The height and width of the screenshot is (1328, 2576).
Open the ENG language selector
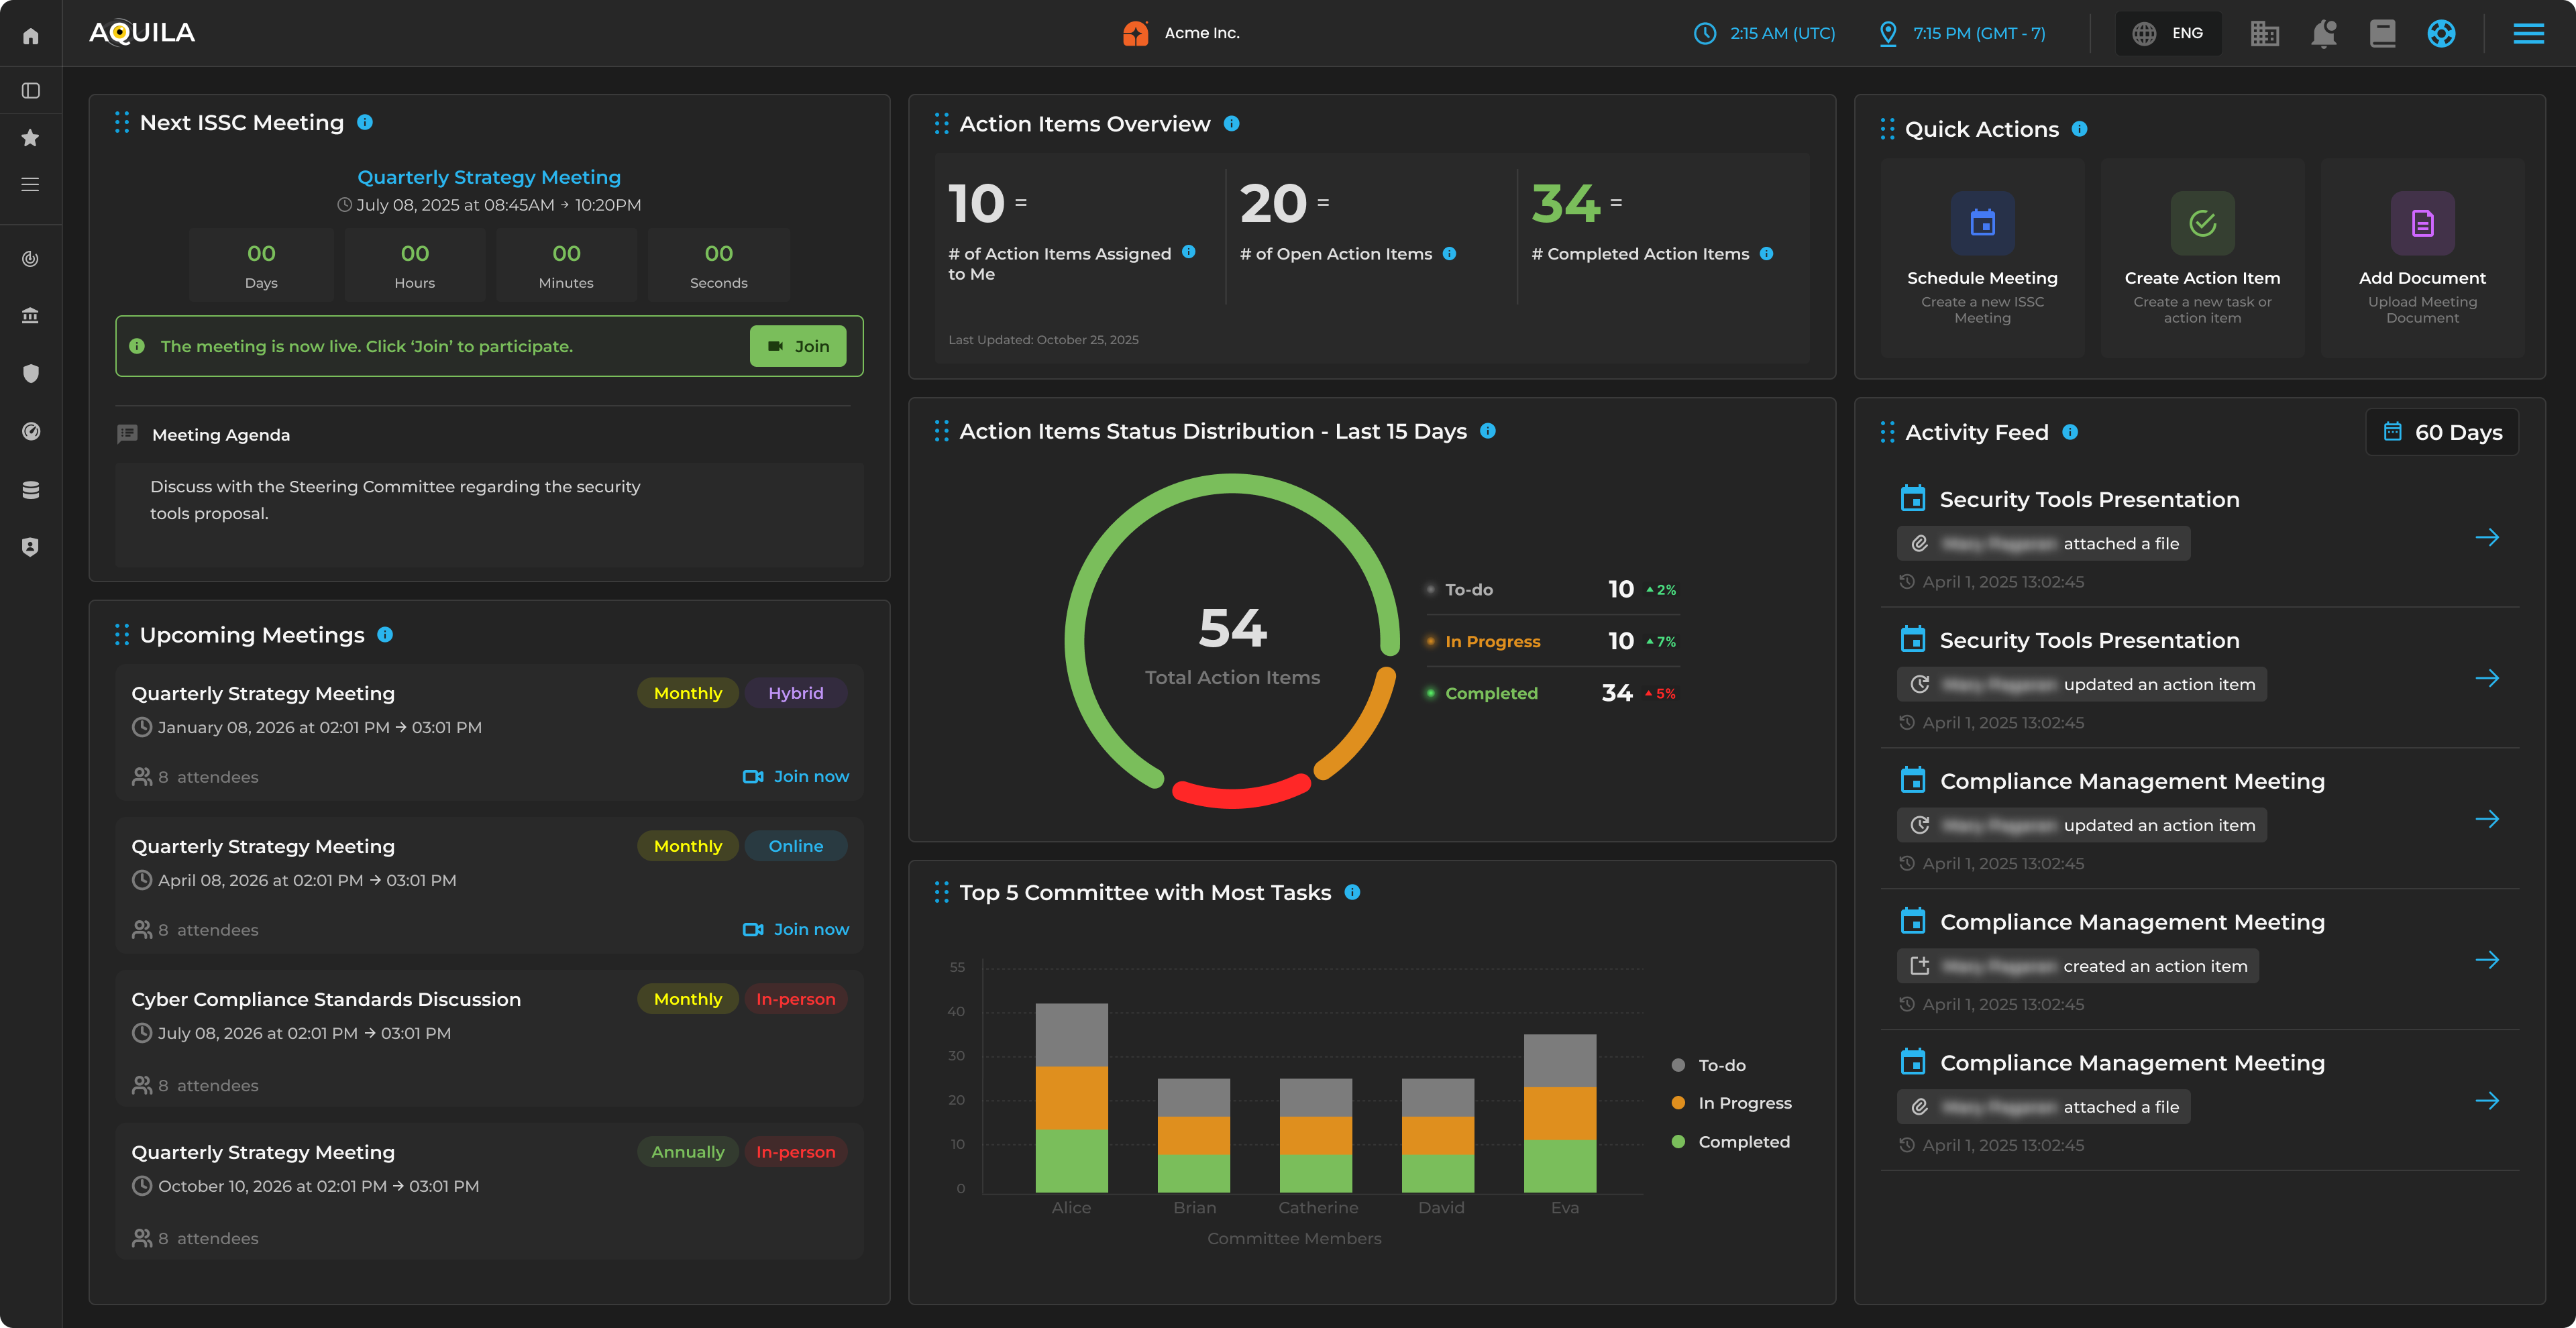click(x=2168, y=33)
